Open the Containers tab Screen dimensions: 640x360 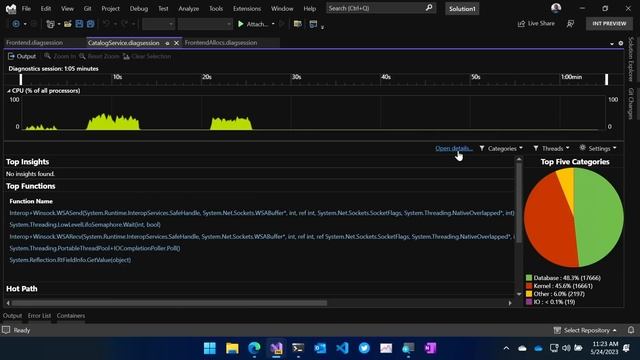click(x=71, y=316)
